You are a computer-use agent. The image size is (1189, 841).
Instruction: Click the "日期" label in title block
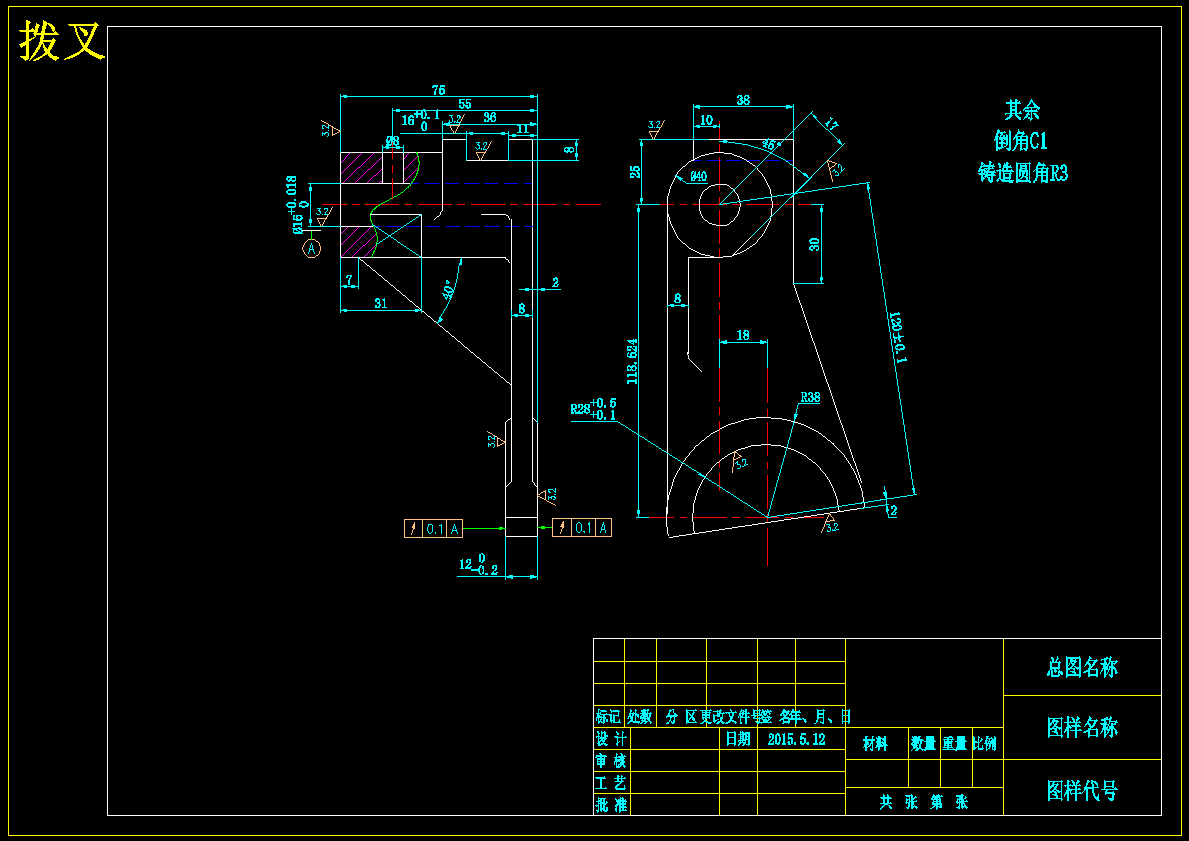click(x=738, y=739)
